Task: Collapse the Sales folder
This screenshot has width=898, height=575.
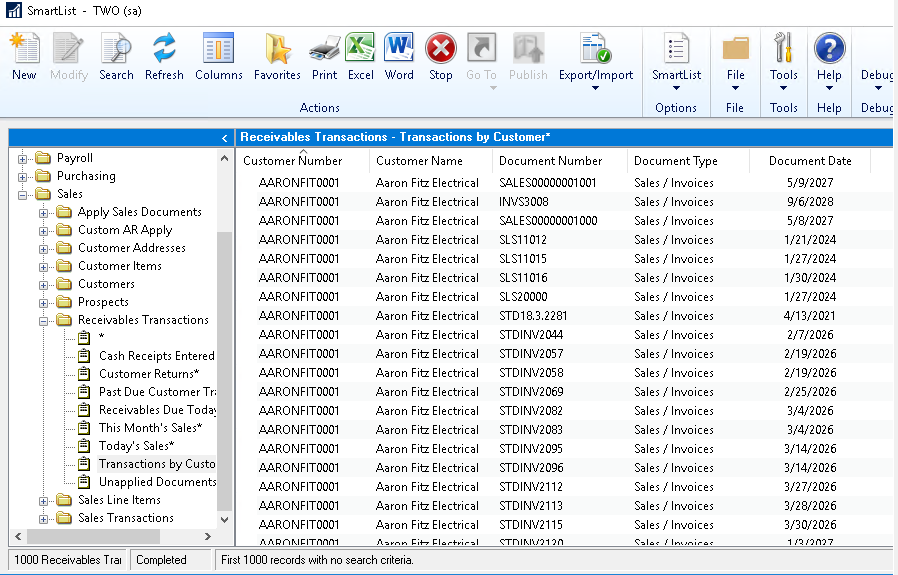Action: click(x=22, y=195)
